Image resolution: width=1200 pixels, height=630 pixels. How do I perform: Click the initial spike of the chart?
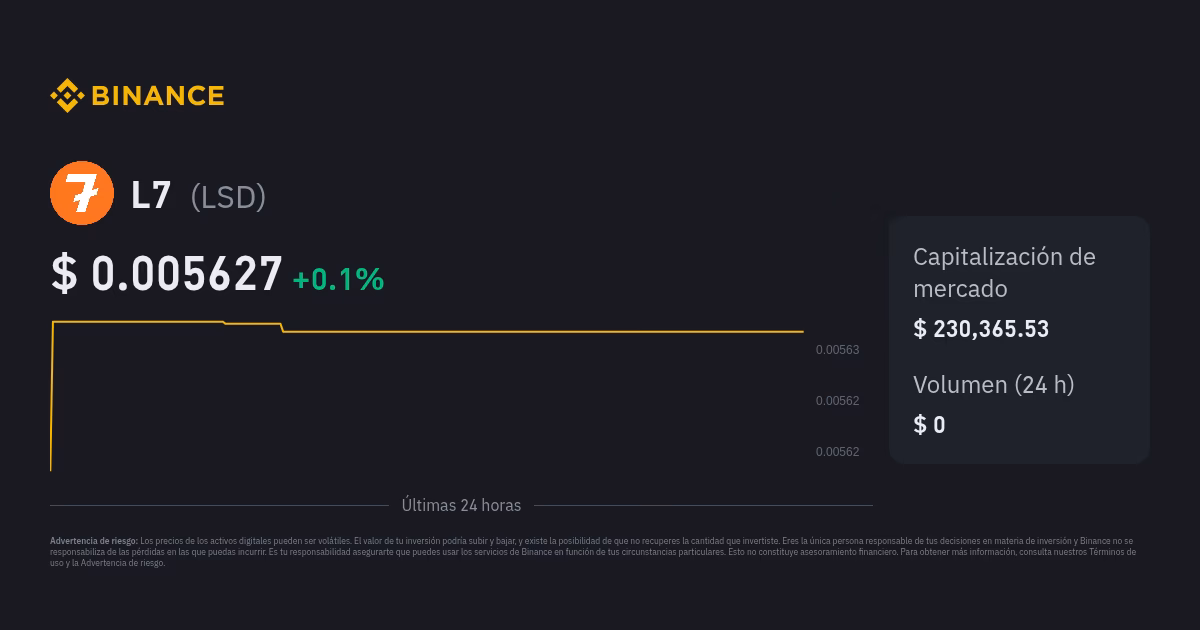click(x=52, y=396)
